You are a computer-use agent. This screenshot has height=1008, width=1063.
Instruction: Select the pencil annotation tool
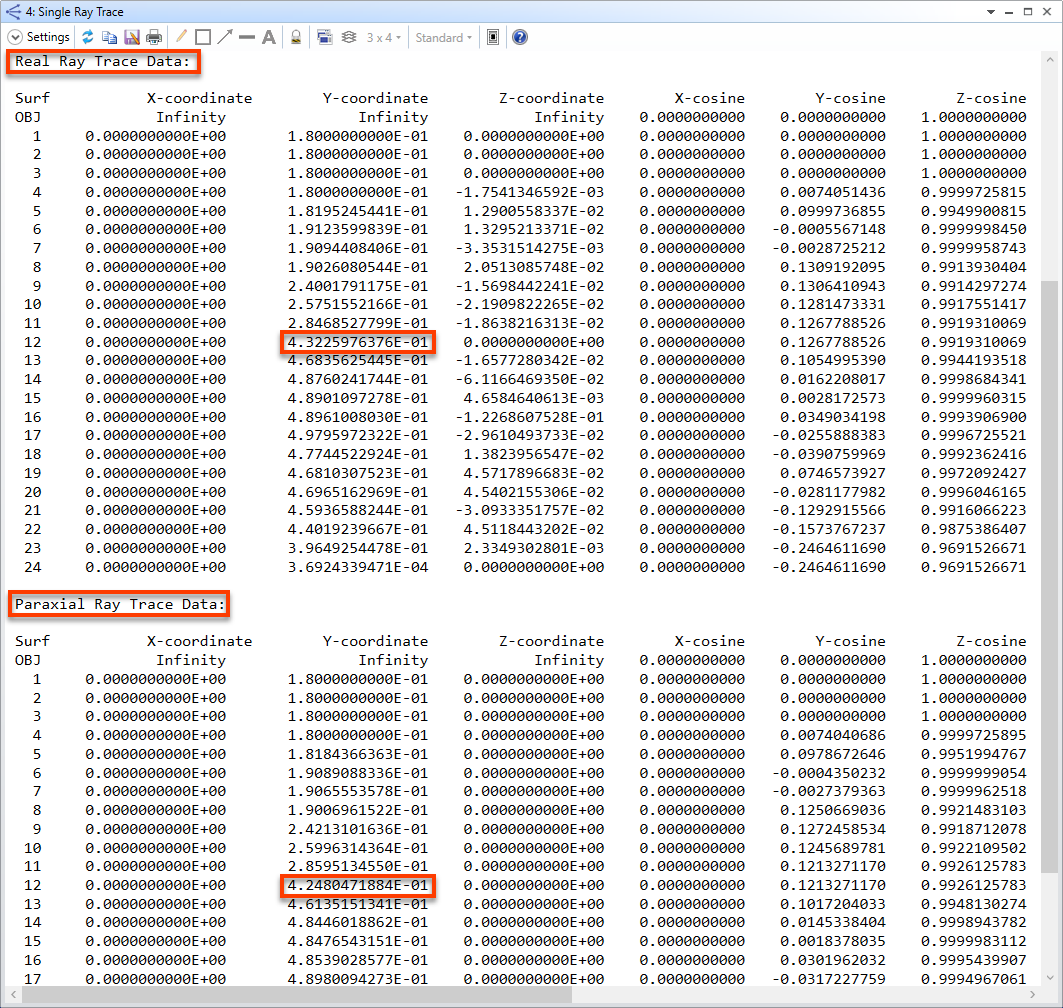coord(181,37)
